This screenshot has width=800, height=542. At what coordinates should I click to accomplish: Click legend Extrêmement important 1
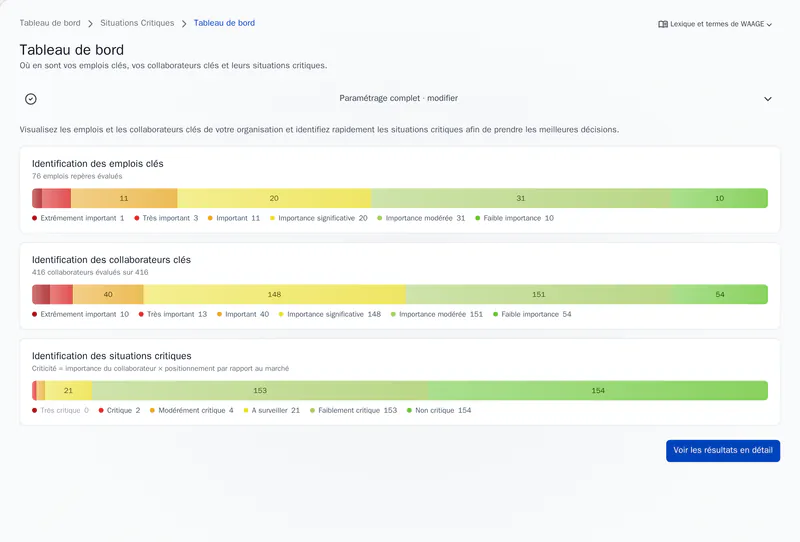point(78,218)
